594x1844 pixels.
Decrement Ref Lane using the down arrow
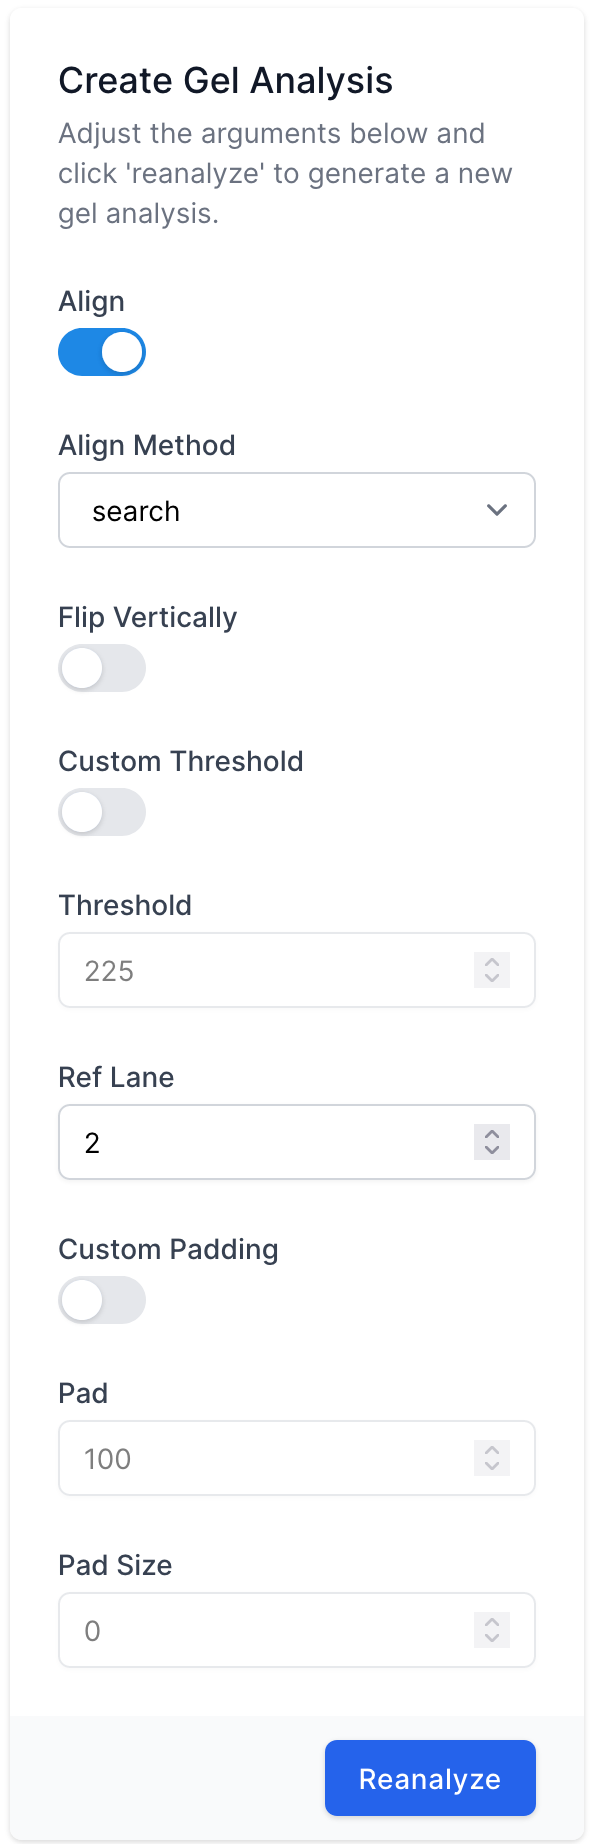point(492,1150)
